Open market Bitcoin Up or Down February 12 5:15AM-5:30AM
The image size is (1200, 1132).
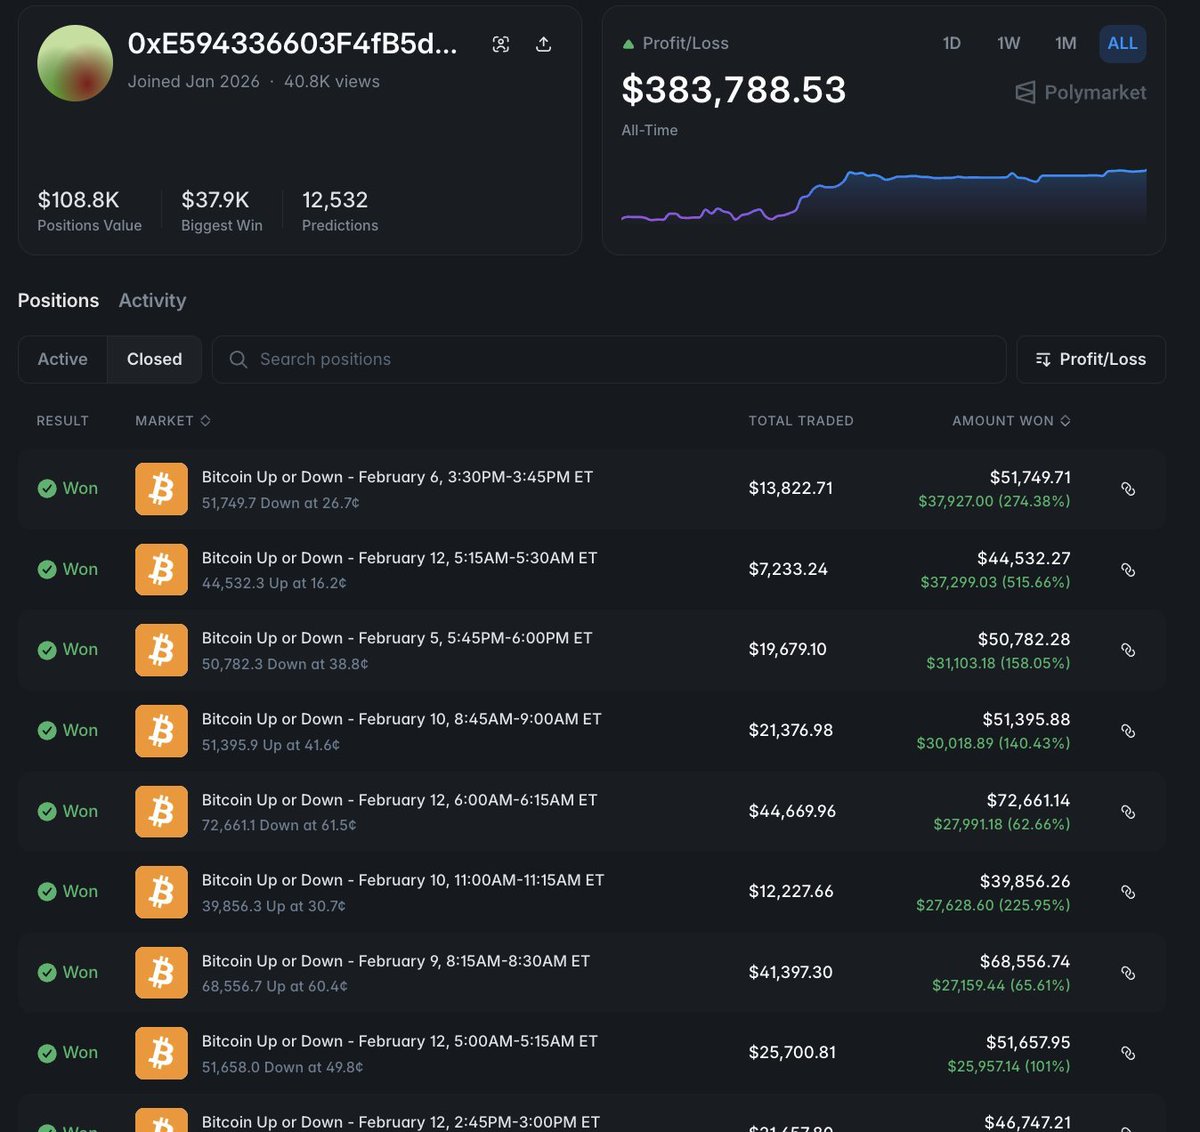(x=399, y=558)
